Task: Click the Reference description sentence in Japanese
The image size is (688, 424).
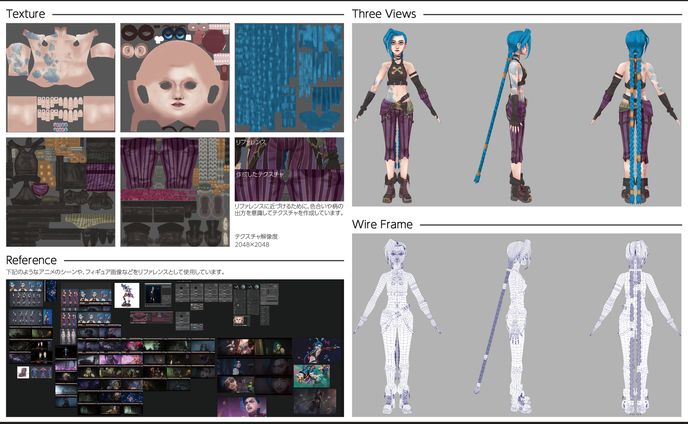Action: coord(116,272)
